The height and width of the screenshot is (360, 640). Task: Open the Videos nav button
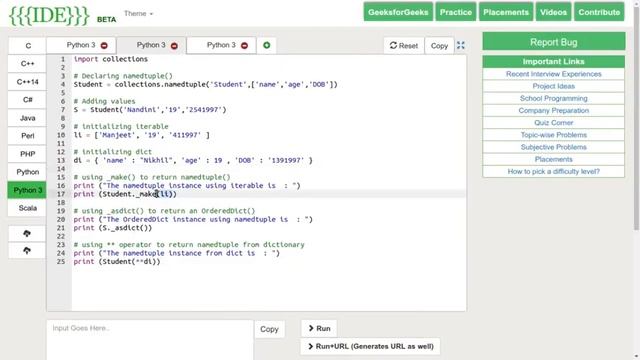pos(553,12)
